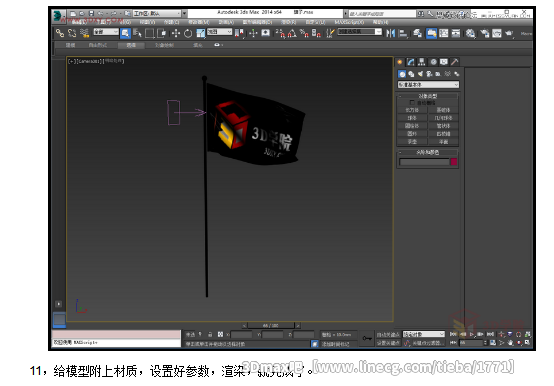Image resolution: width=554 pixels, height=386 pixels.
Task: Choose the Select and Rotate tool
Action: pos(188,34)
